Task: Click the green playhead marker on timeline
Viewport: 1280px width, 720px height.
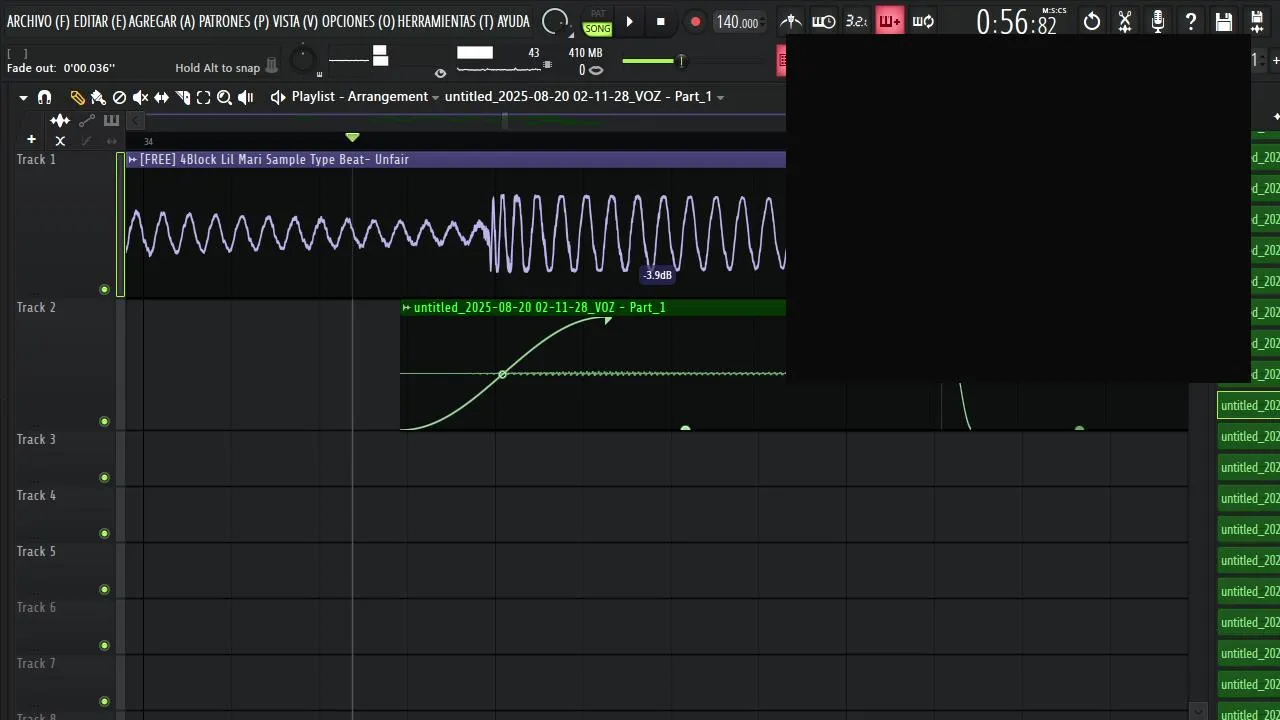Action: click(352, 137)
